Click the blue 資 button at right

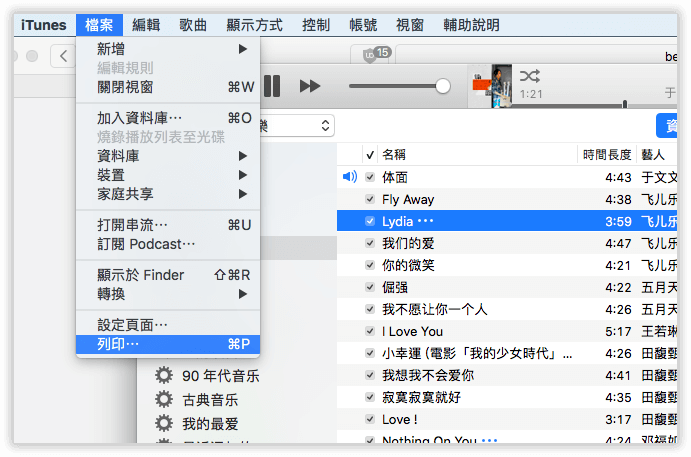tap(667, 126)
